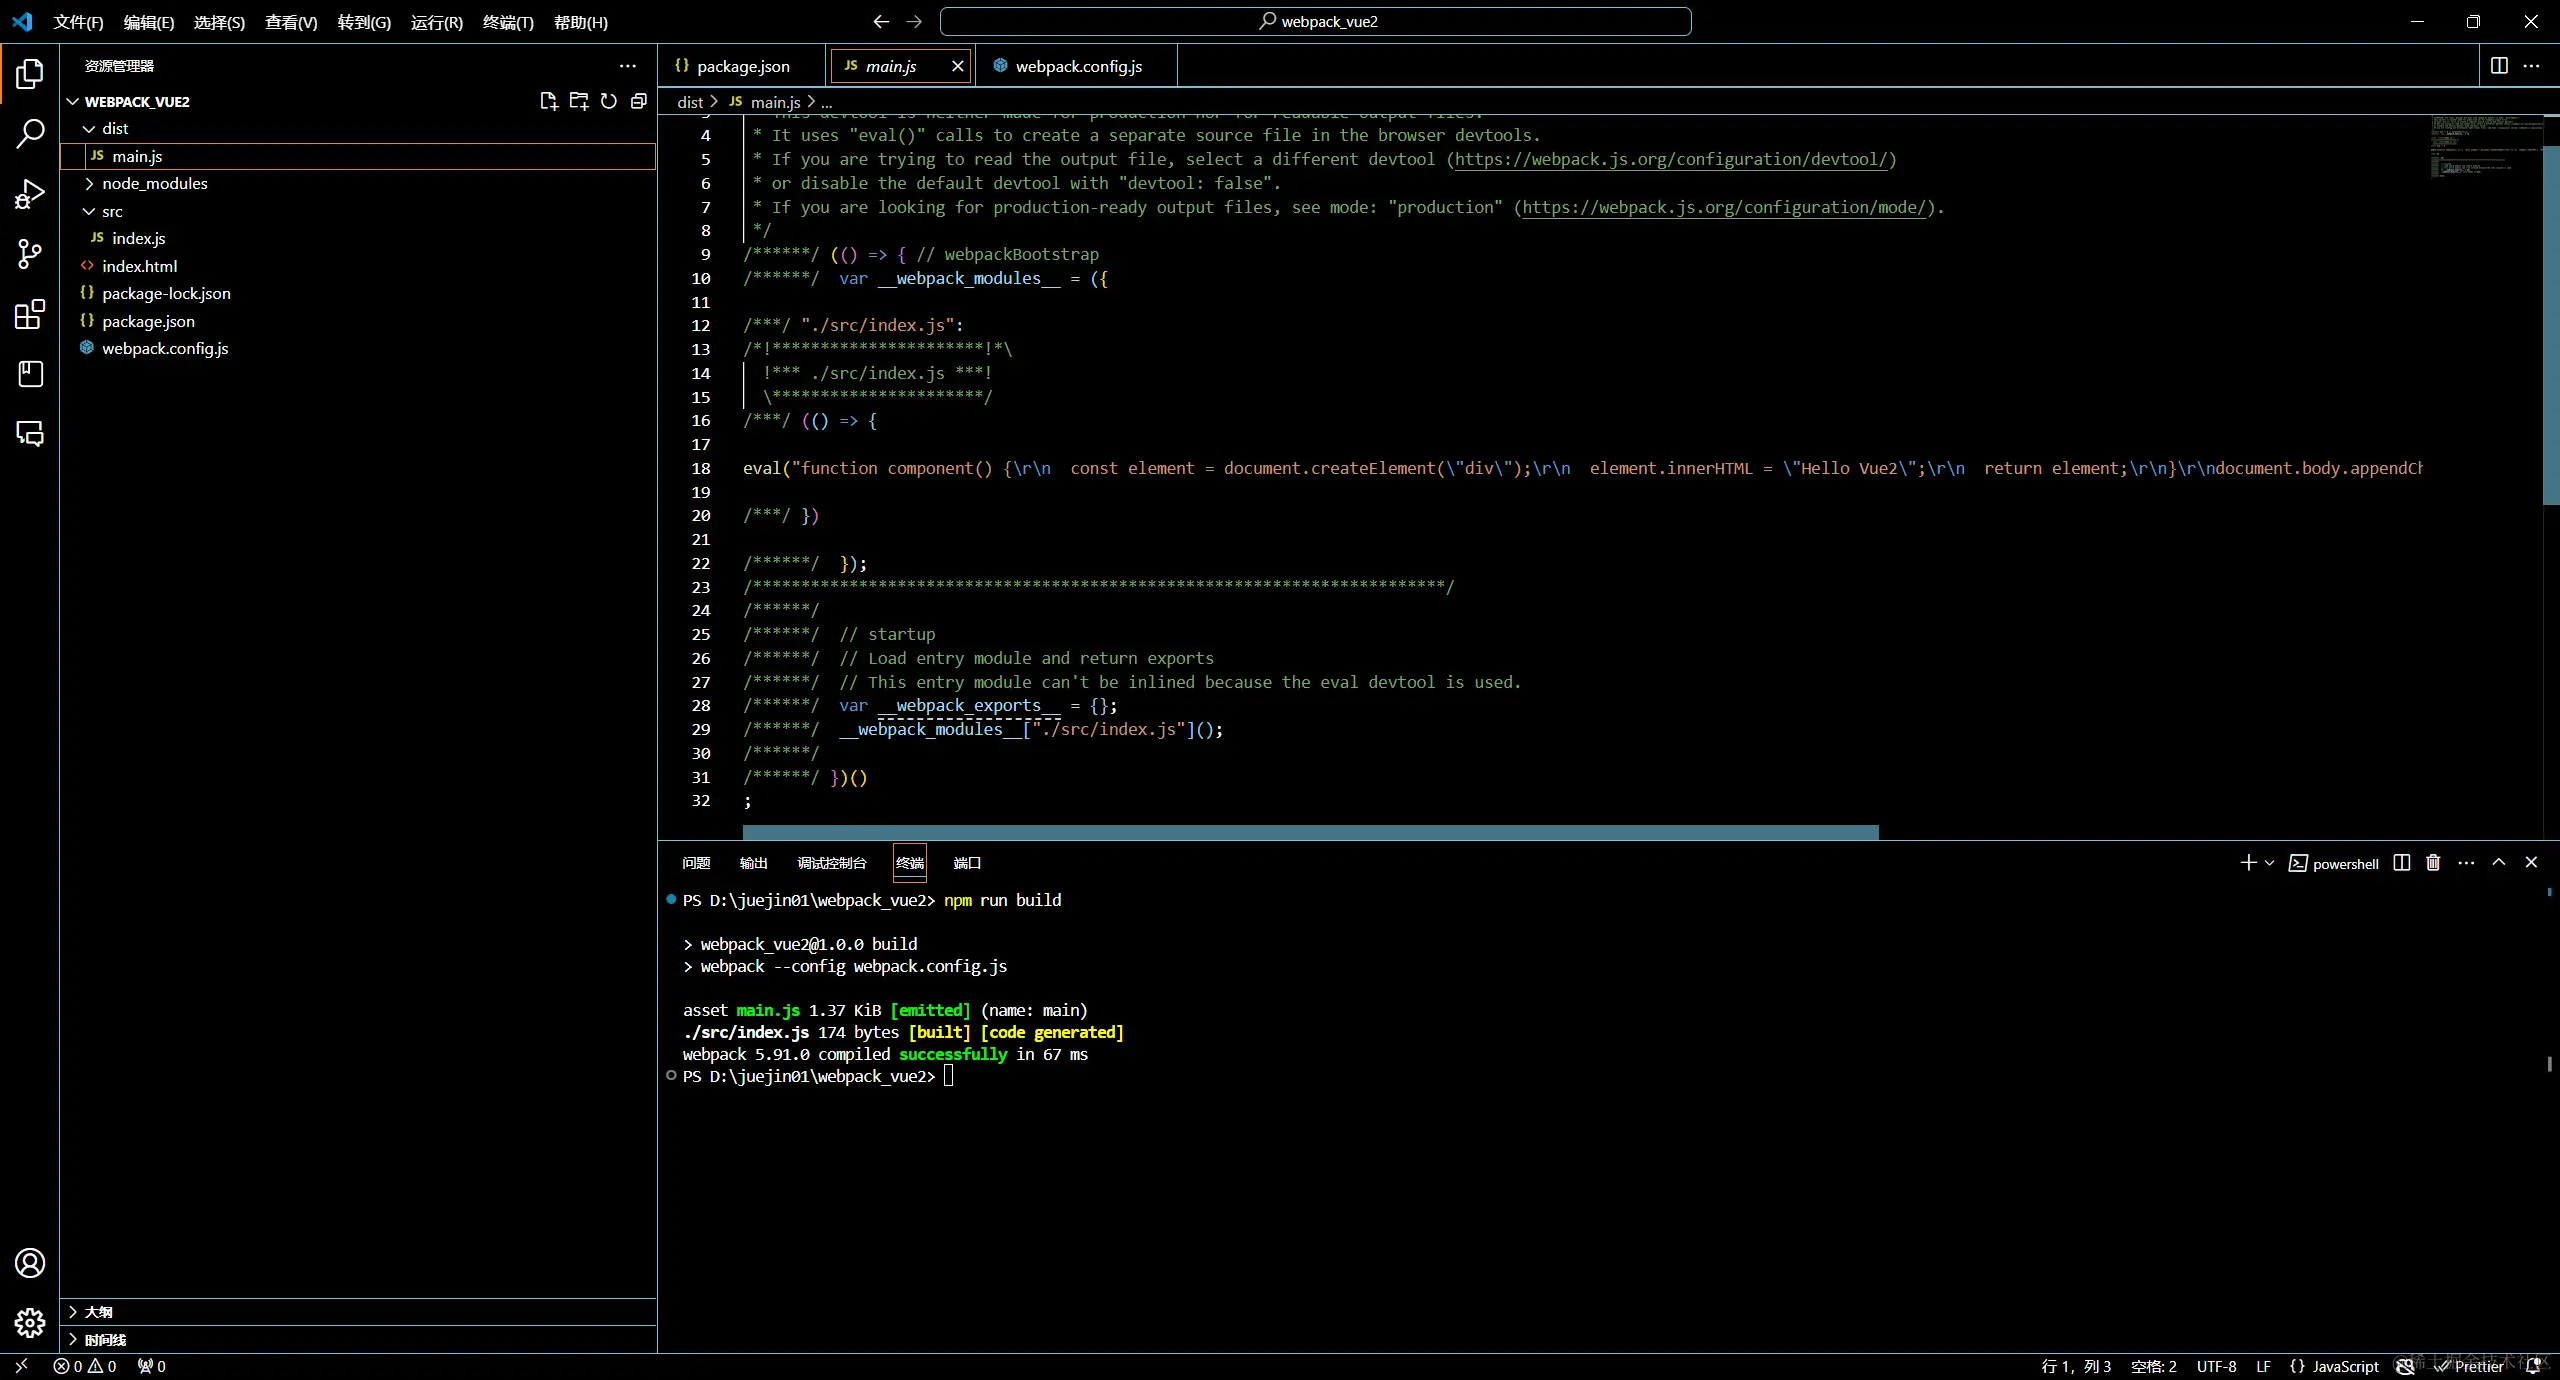Expand the node_modules folder
Screen dimensions: 2560x1380
point(154,184)
